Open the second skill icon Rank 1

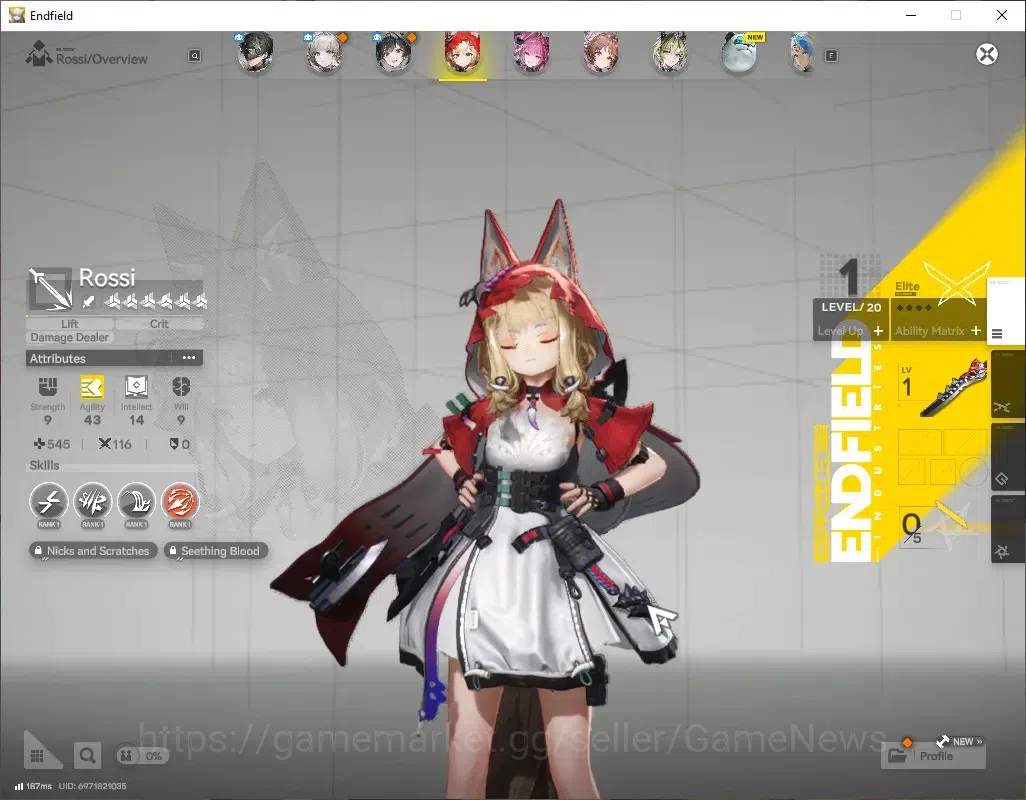(x=92, y=502)
